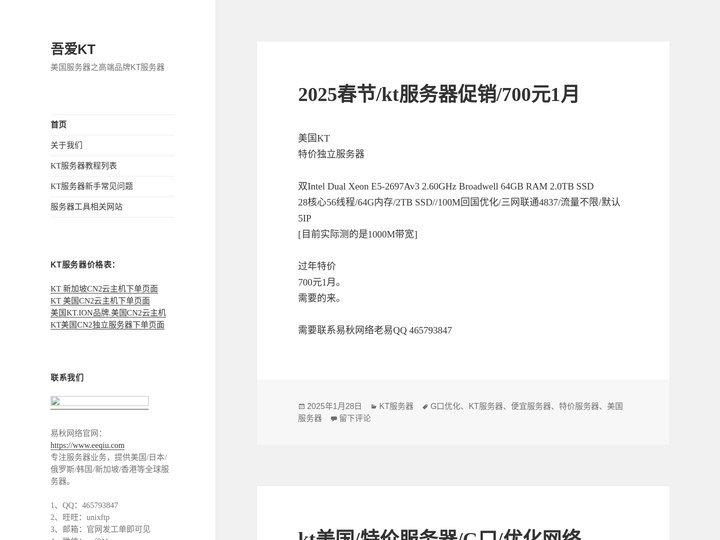Select sidebar text 1、QQ: 465793847
Viewport: 720px width, 540px height.
click(x=84, y=505)
